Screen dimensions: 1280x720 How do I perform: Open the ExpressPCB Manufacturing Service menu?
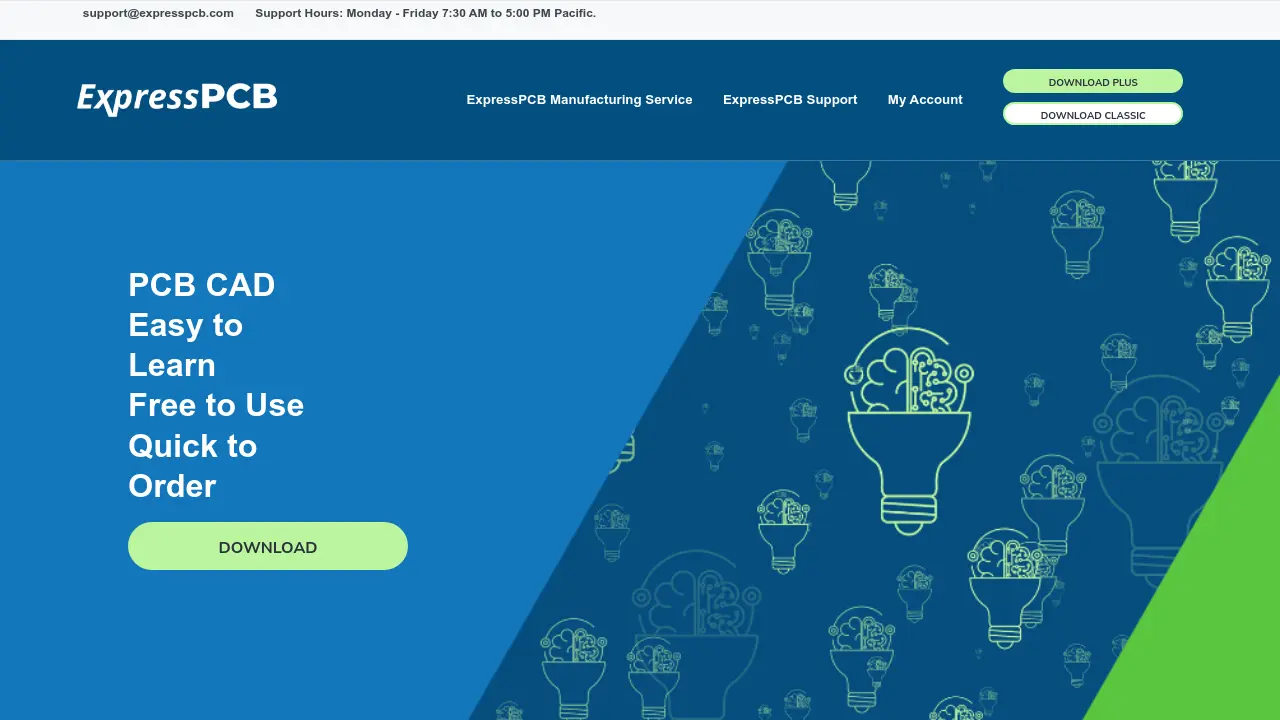pos(579,100)
